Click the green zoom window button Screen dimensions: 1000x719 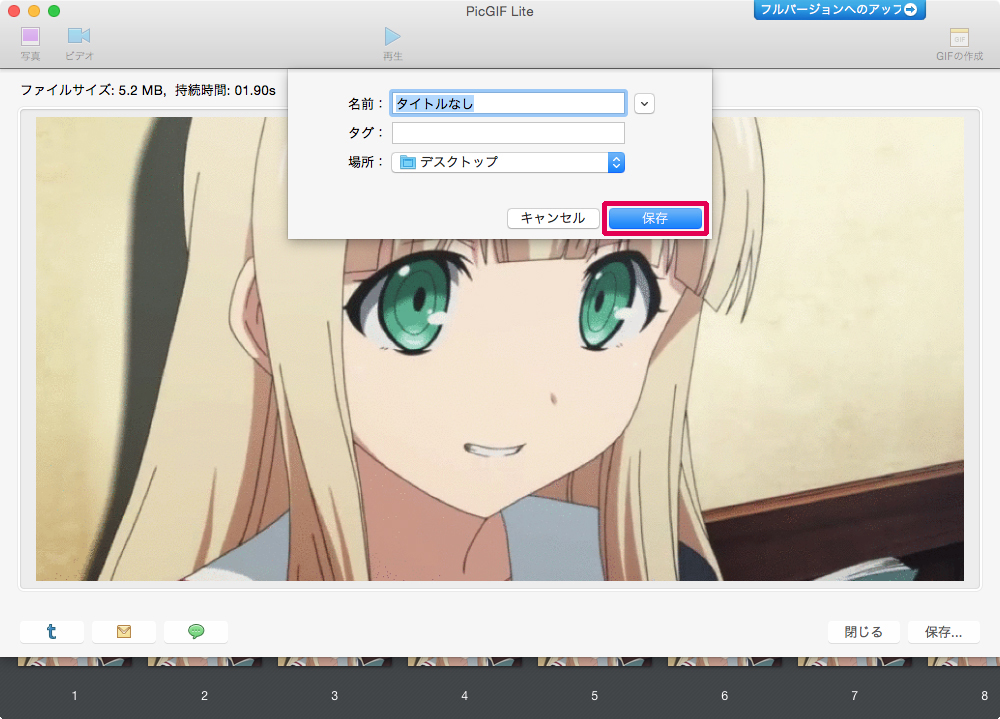(x=54, y=11)
